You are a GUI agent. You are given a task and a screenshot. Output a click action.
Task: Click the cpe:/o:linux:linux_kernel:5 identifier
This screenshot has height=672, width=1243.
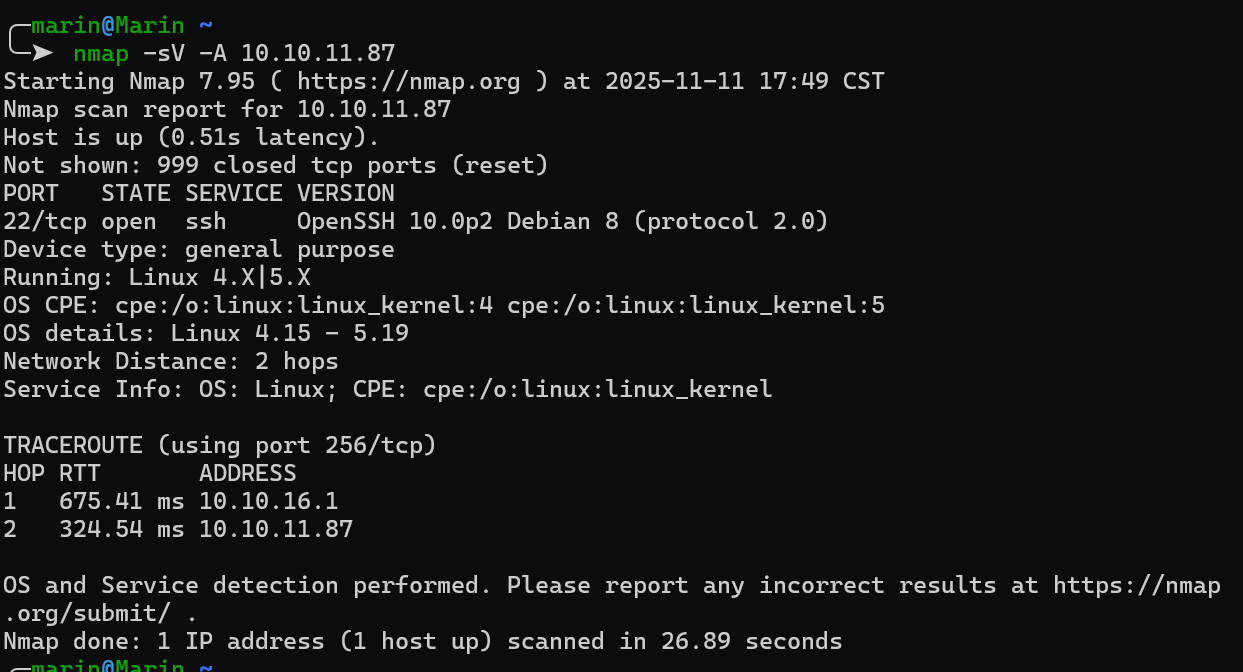pyautogui.click(x=696, y=305)
